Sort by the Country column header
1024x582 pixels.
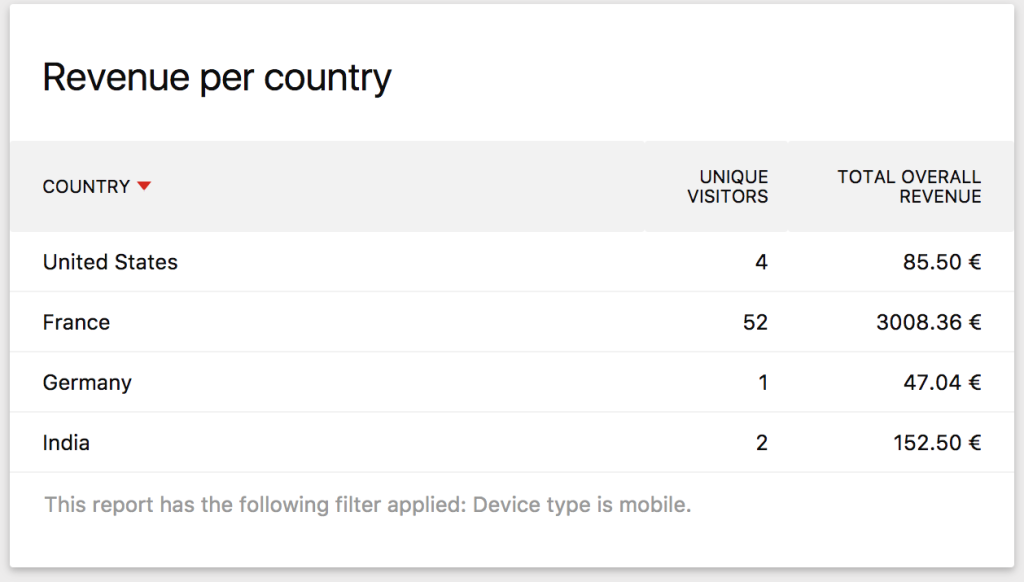[x=86, y=187]
